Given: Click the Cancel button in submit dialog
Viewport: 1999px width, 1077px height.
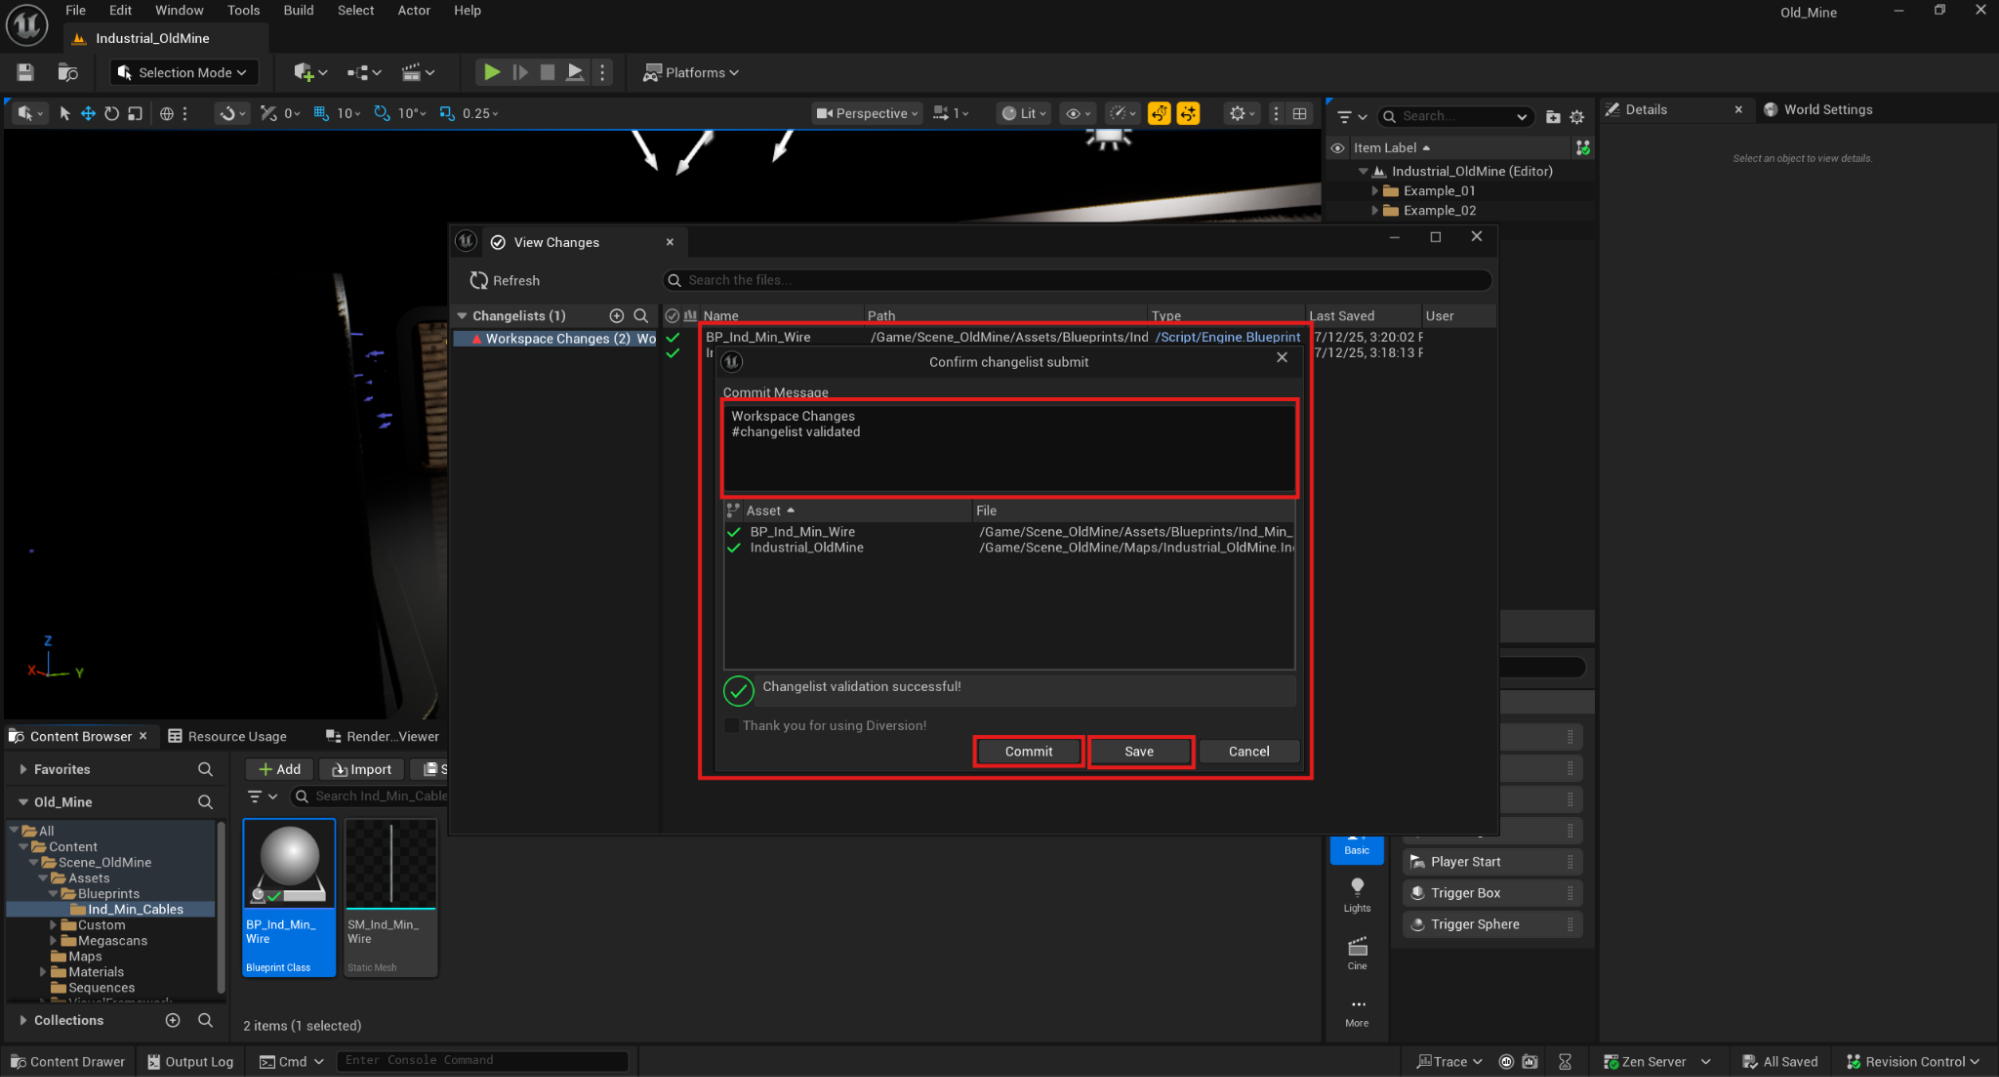Looking at the screenshot, I should 1248,751.
